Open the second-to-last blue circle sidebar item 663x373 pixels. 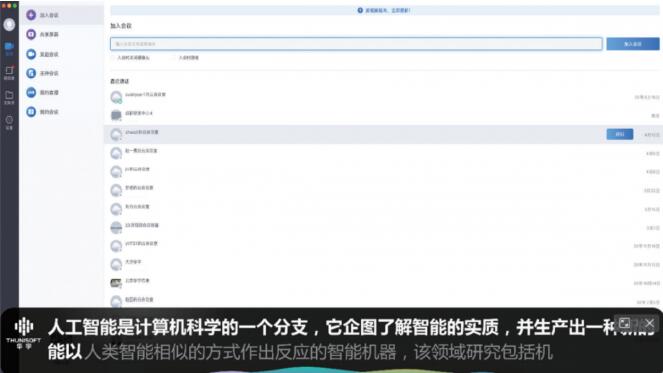[31, 92]
